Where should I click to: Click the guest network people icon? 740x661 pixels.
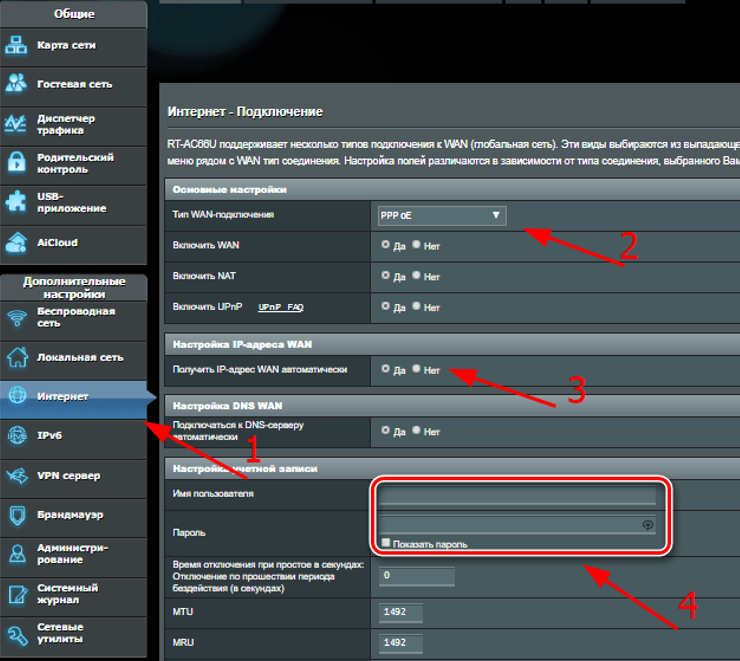pos(17,84)
